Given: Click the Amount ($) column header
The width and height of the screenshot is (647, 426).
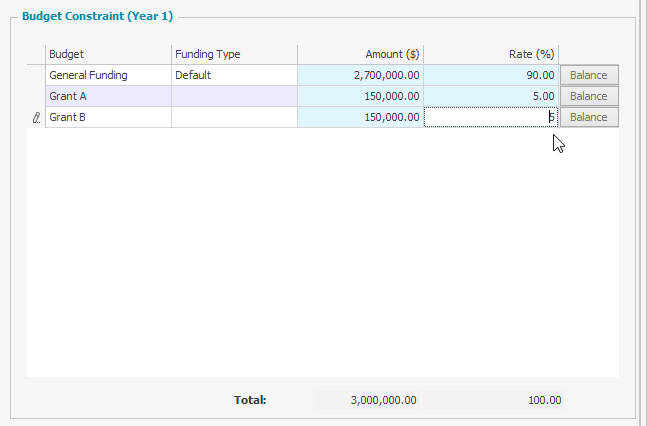Looking at the screenshot, I should point(360,54).
